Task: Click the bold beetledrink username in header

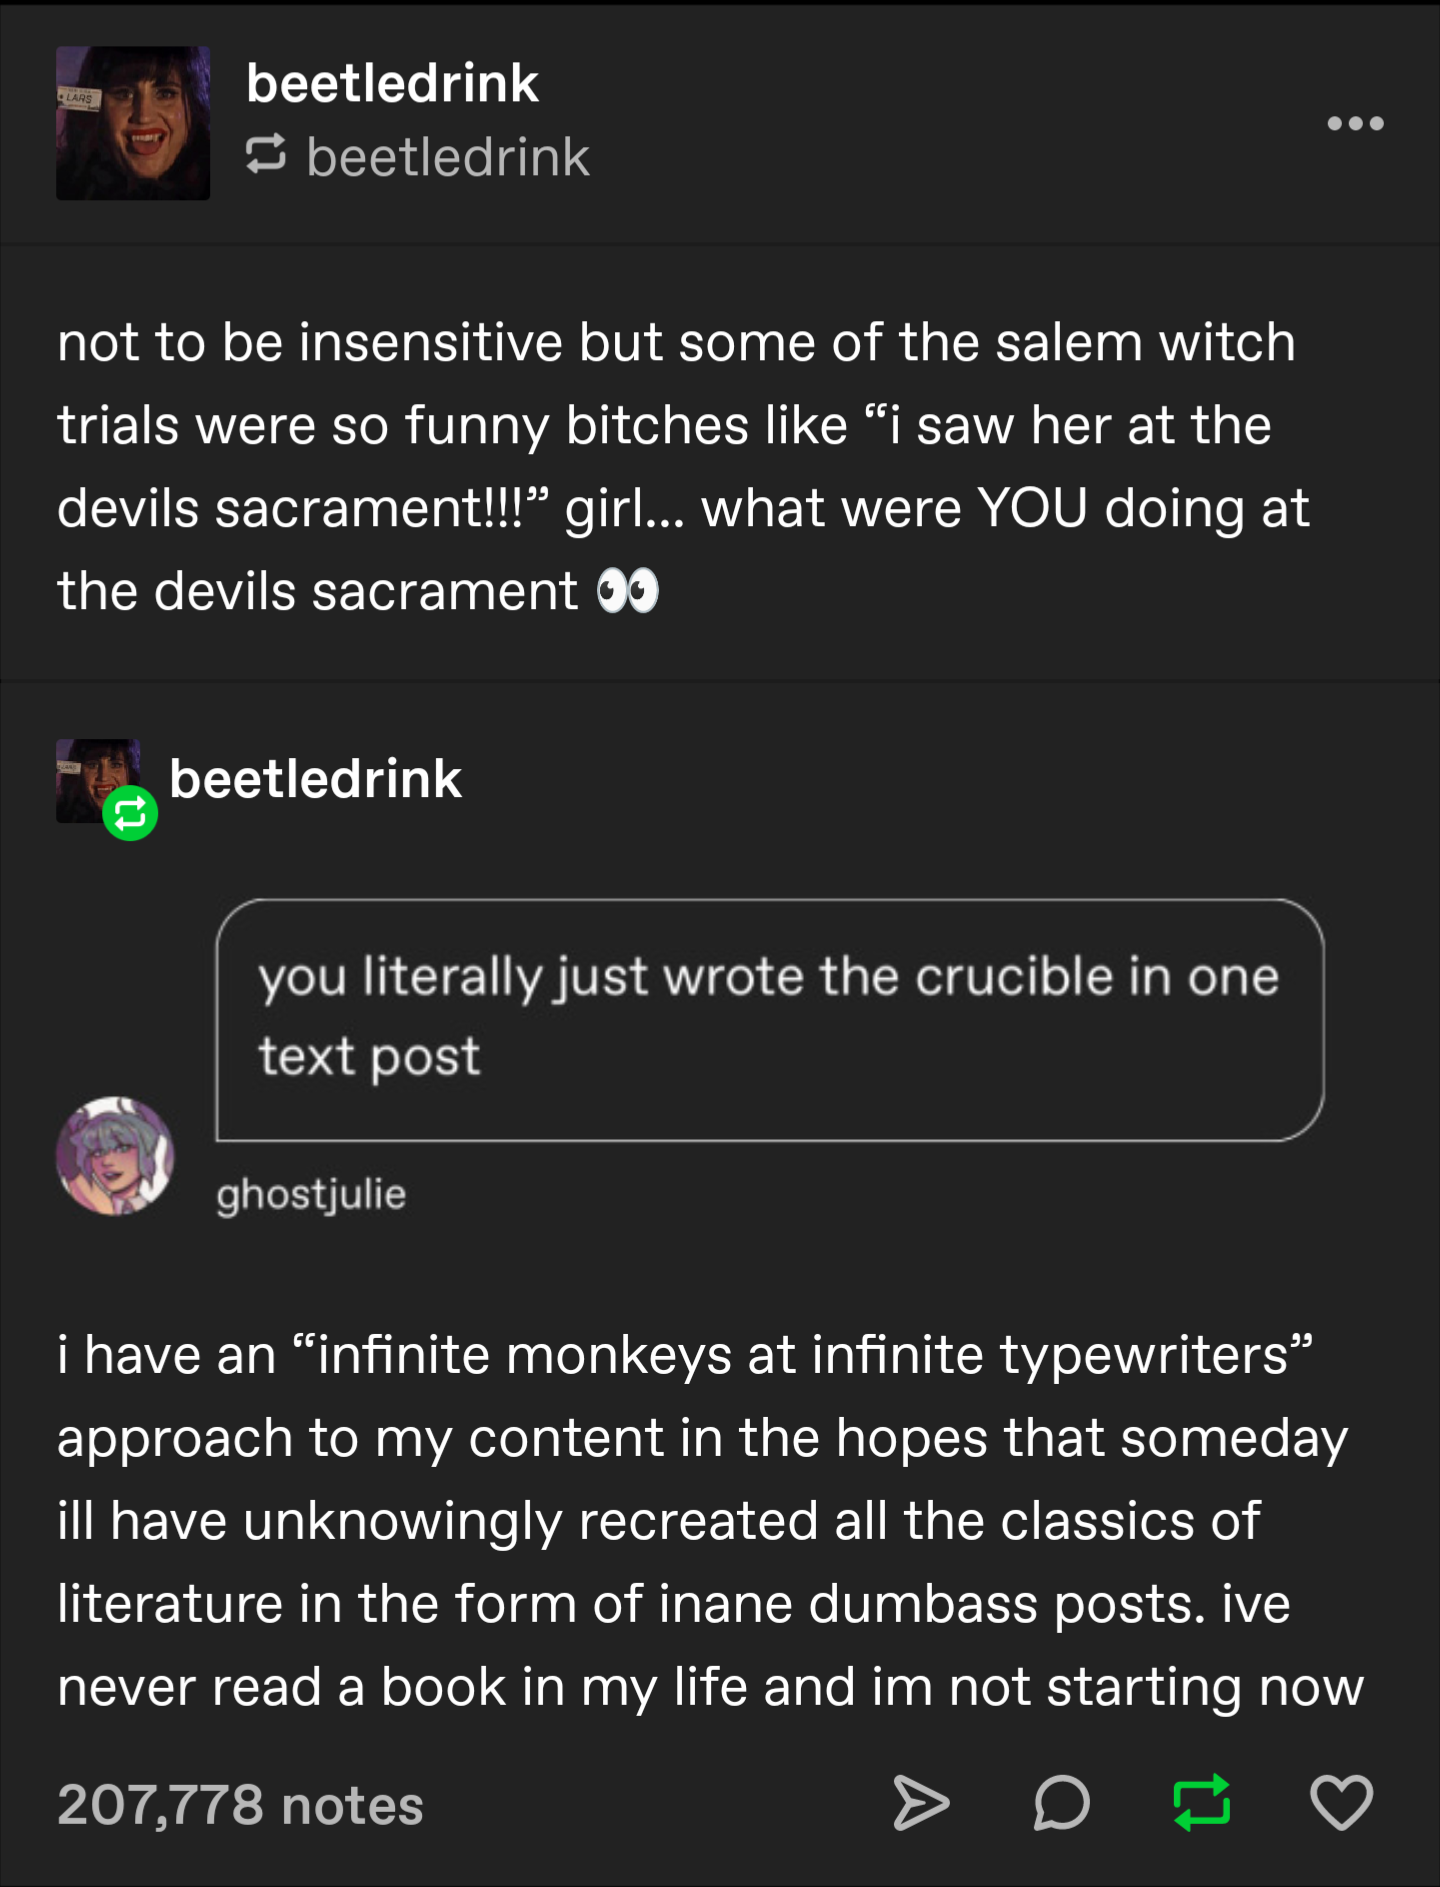Action: pos(392,83)
